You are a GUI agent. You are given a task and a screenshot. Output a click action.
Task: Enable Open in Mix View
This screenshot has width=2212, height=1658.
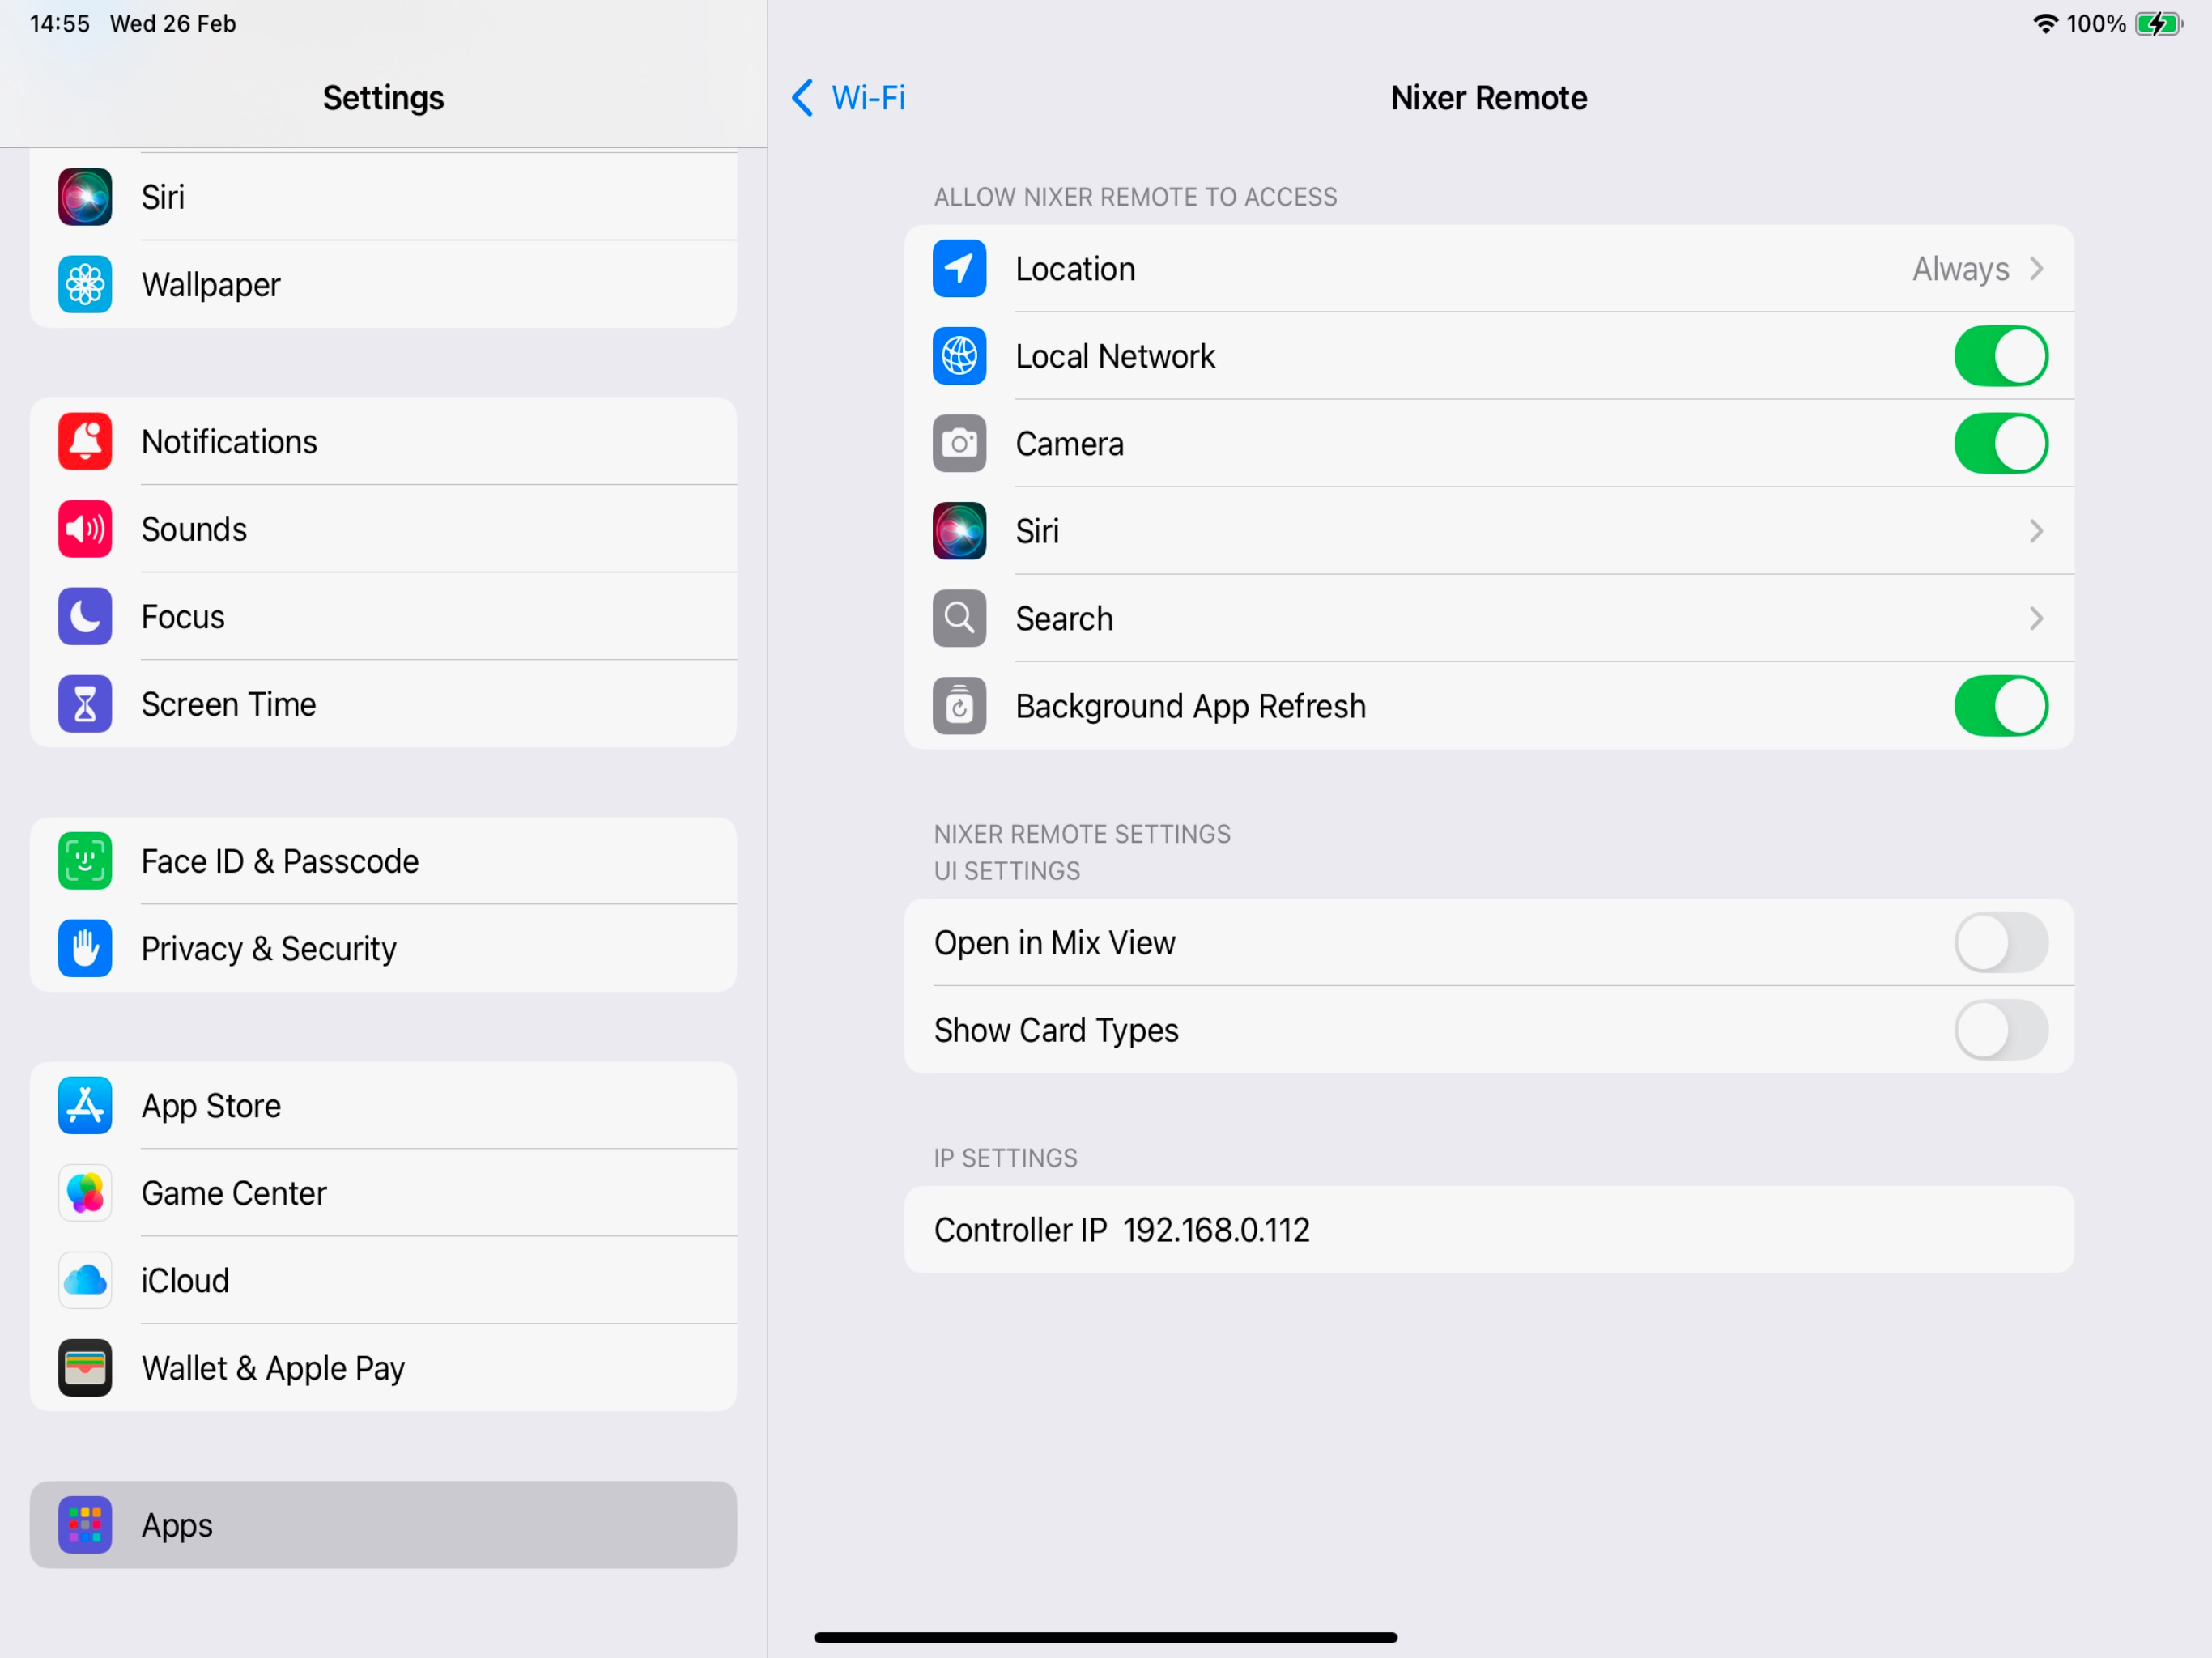point(2000,943)
